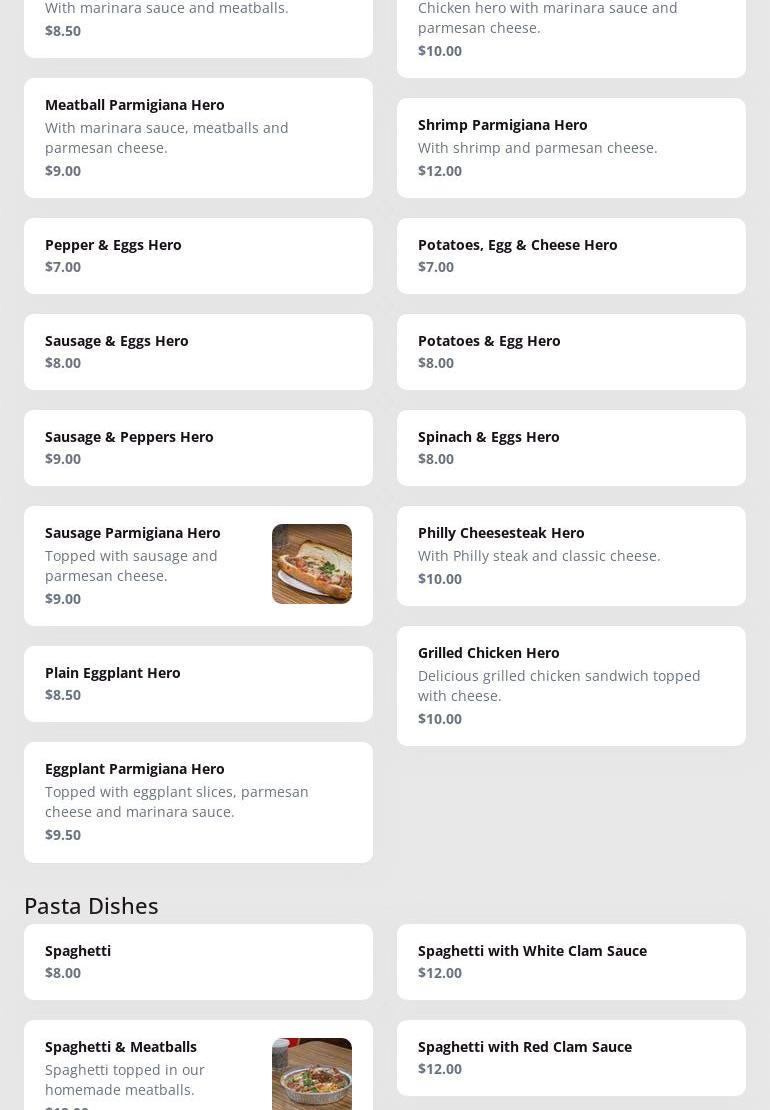The height and width of the screenshot is (1110, 770).
Task: Open the Spaghetti & Meatballs photo
Action: click(311, 1074)
